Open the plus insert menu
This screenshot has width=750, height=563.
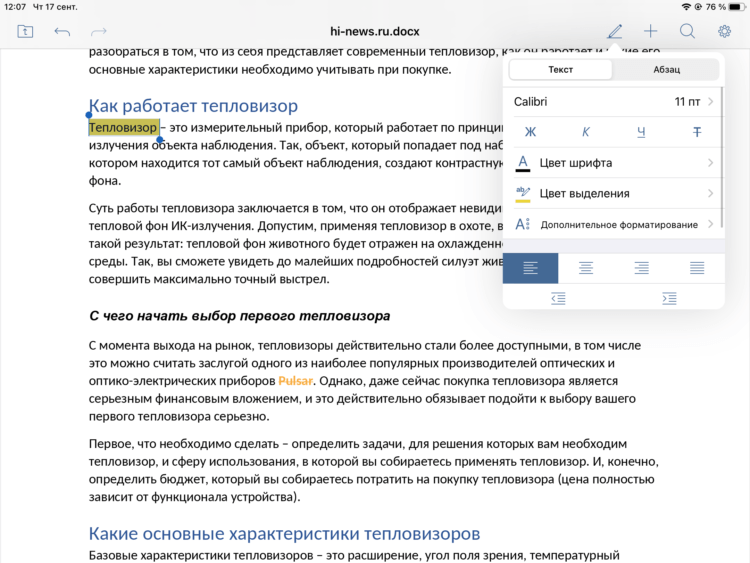tap(651, 32)
